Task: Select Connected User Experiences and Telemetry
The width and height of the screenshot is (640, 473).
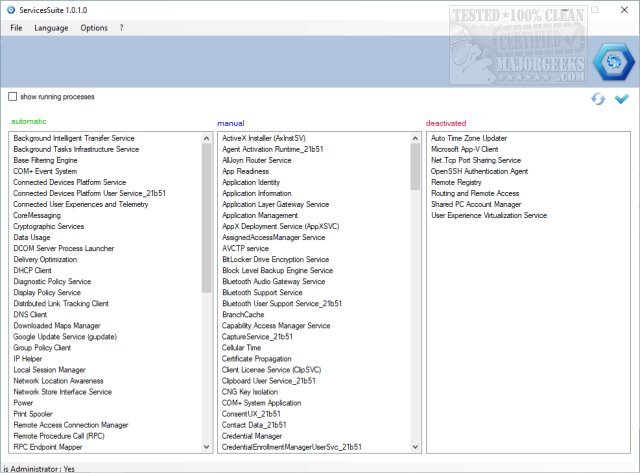Action: (80, 204)
